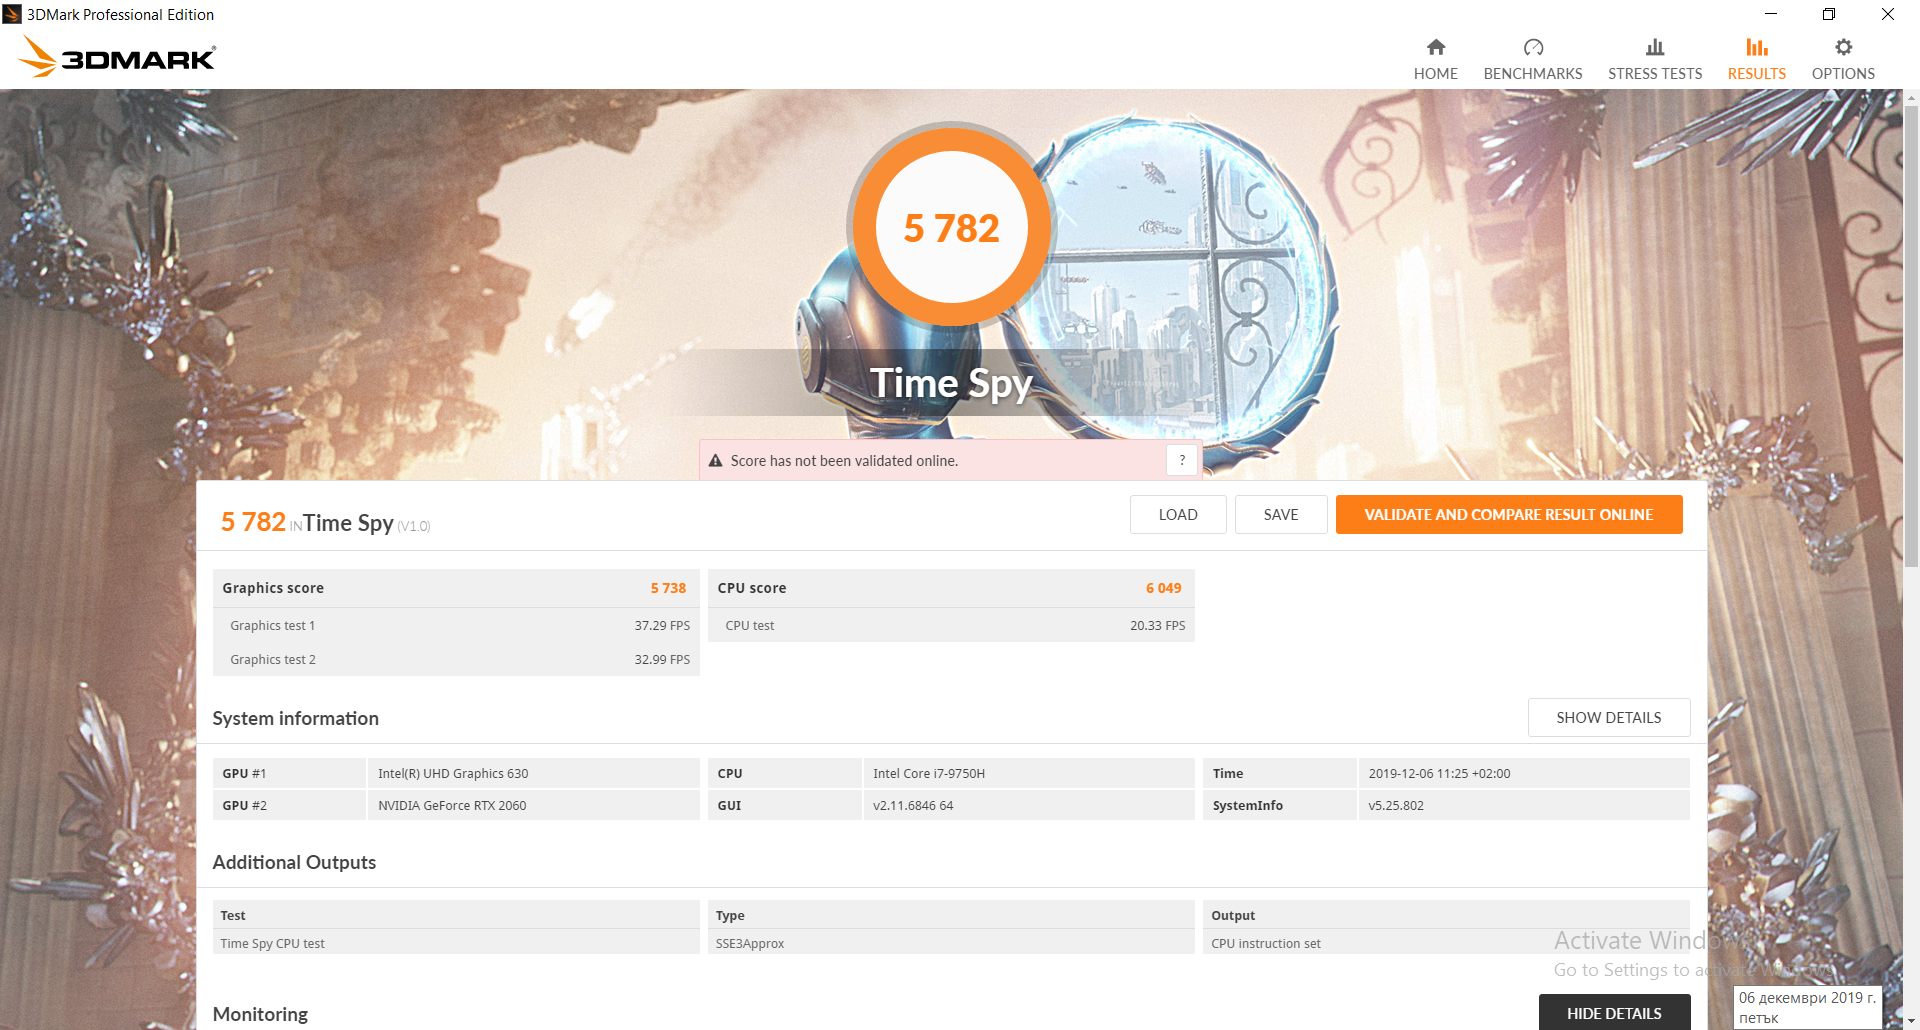The height and width of the screenshot is (1030, 1920).
Task: Click CPU instruction set output cell
Action: coord(1446,944)
